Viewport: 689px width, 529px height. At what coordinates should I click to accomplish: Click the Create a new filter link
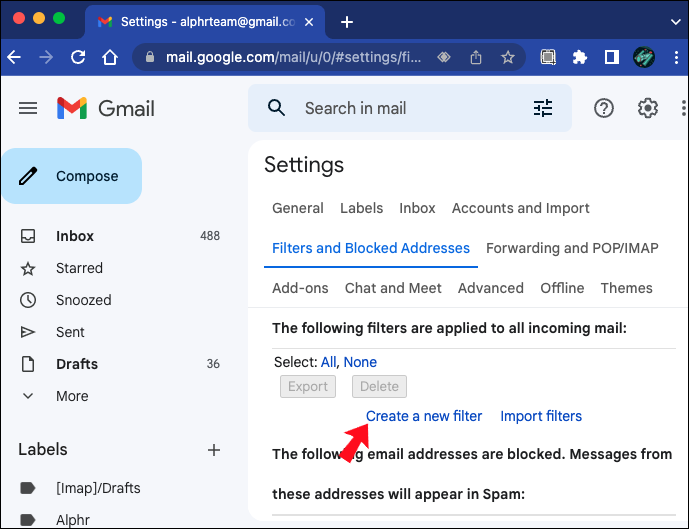click(x=424, y=416)
